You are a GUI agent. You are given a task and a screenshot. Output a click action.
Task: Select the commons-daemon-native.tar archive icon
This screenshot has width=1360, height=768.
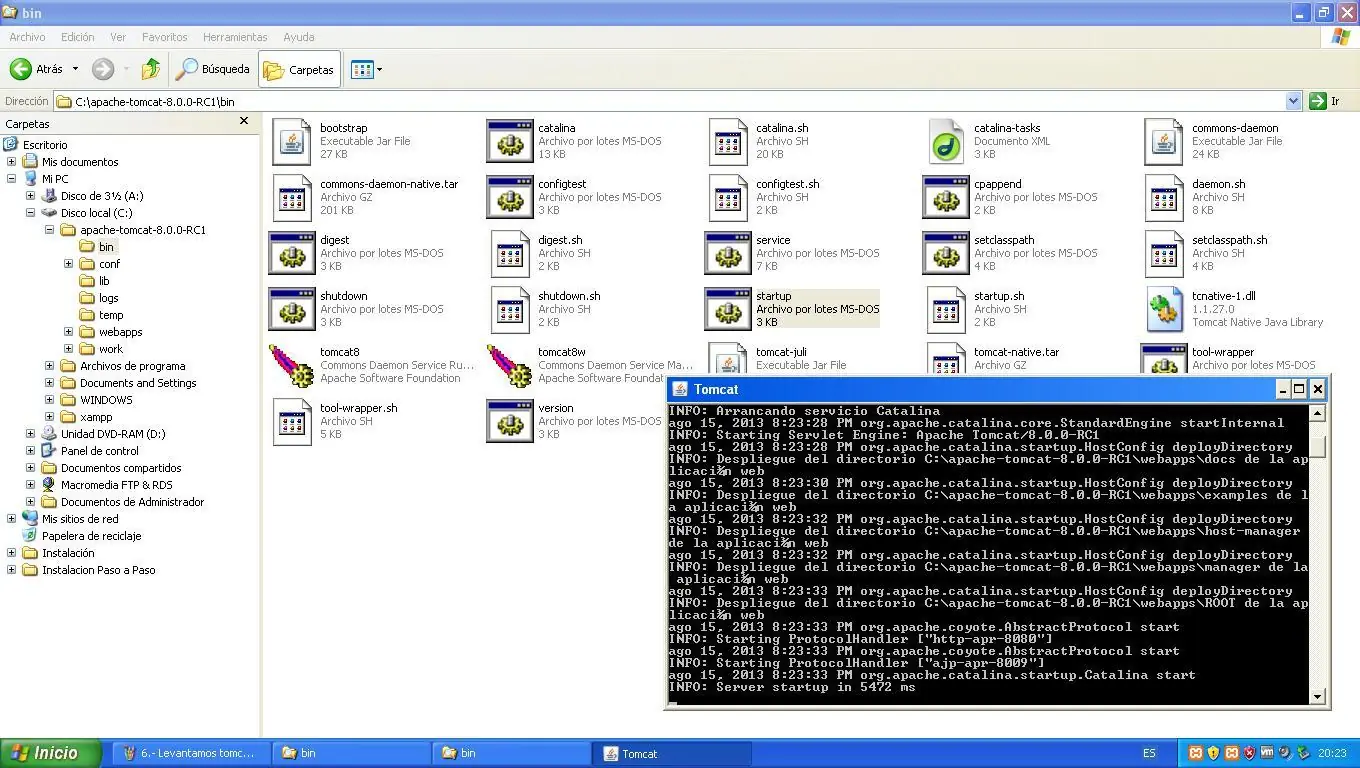292,198
